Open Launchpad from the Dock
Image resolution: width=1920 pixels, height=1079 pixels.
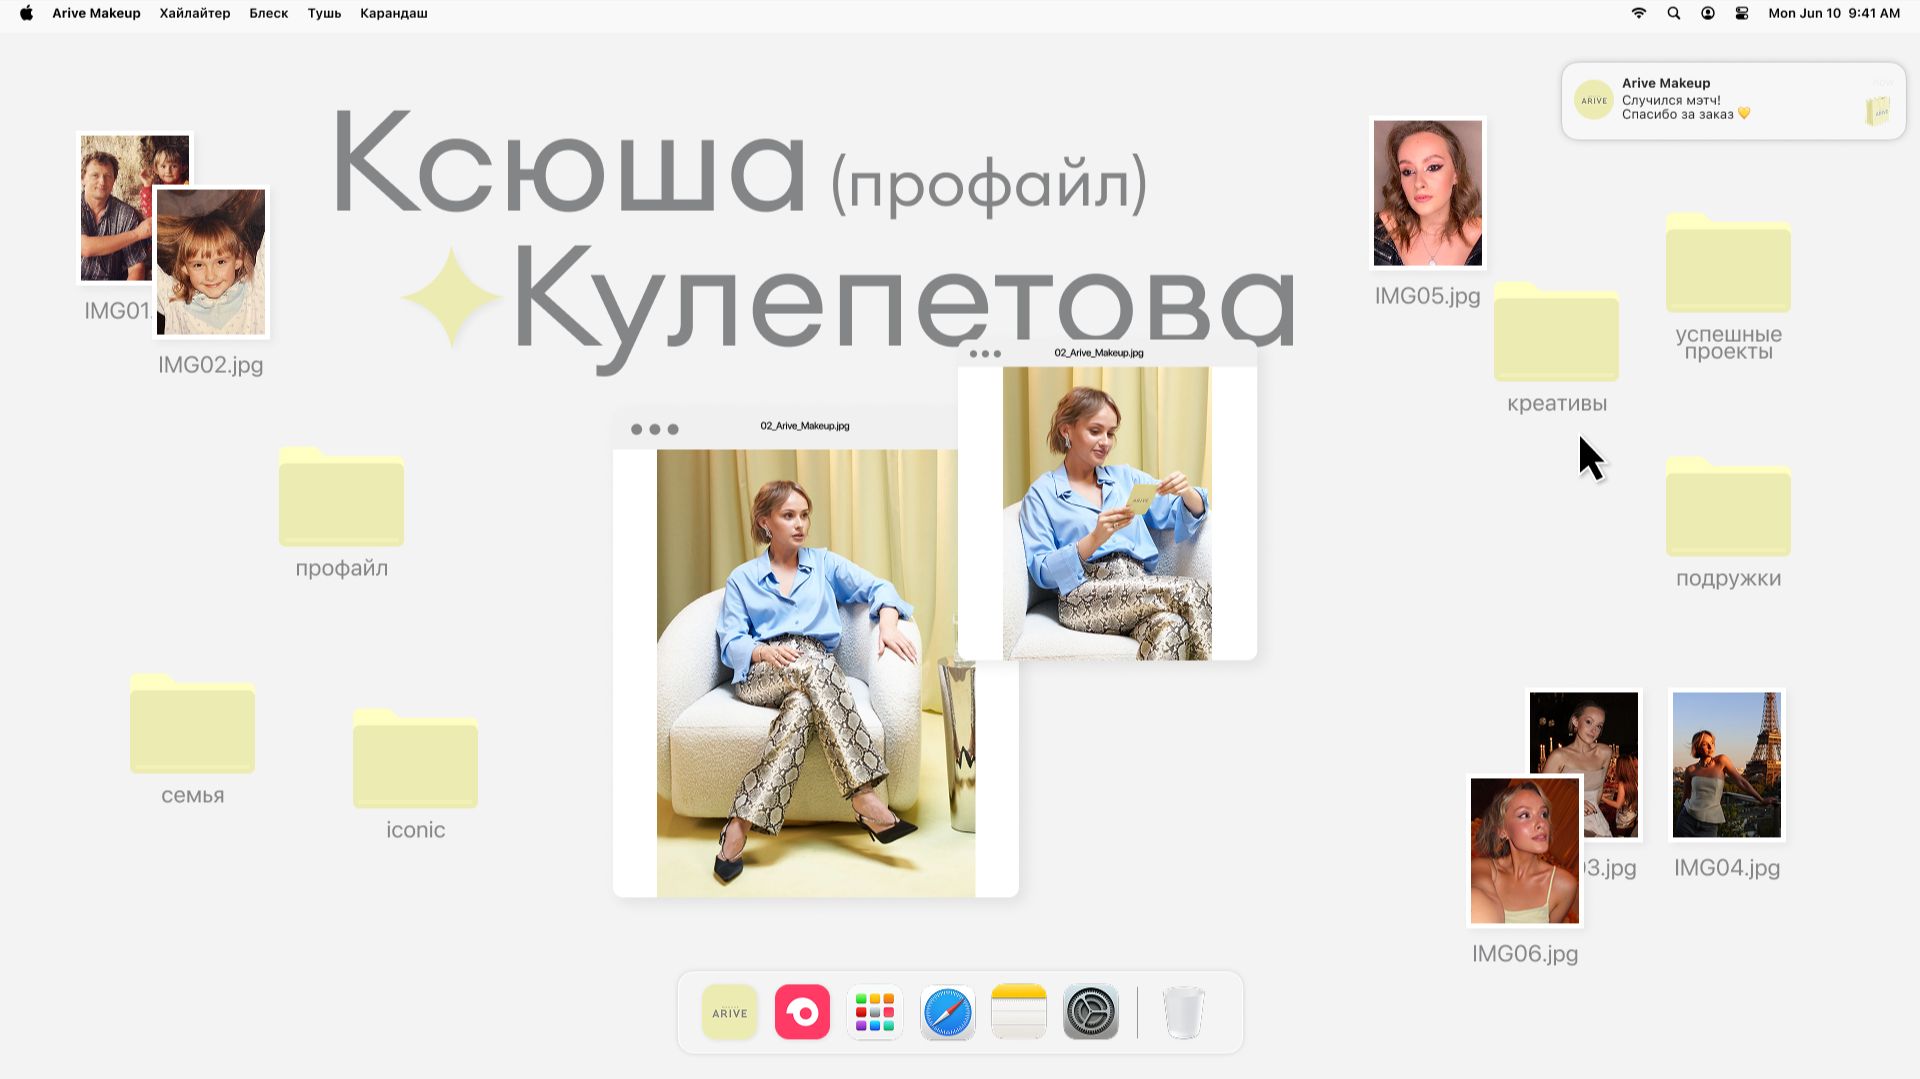[874, 1011]
